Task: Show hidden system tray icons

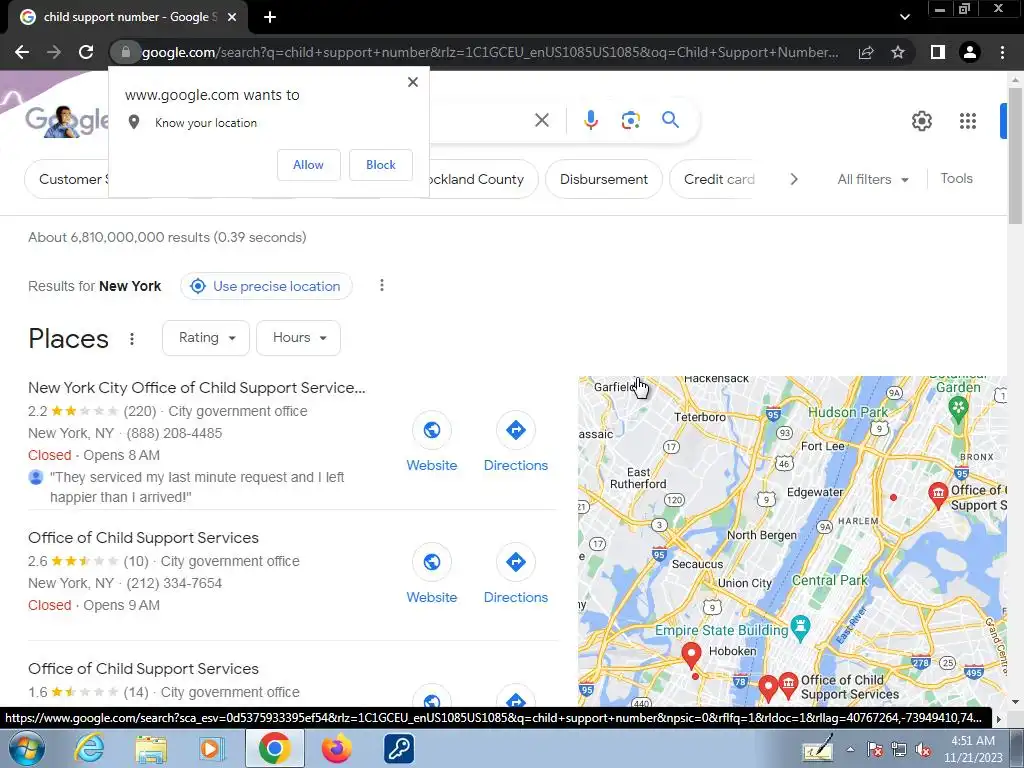Action: pyautogui.click(x=850, y=749)
